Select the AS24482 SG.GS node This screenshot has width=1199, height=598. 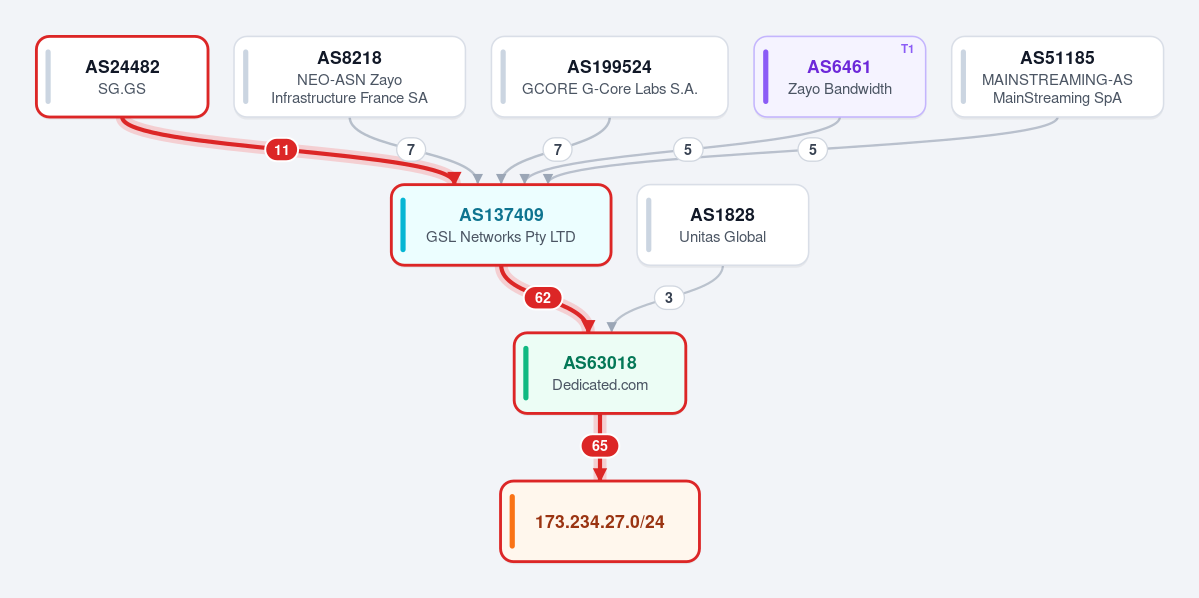pos(122,76)
